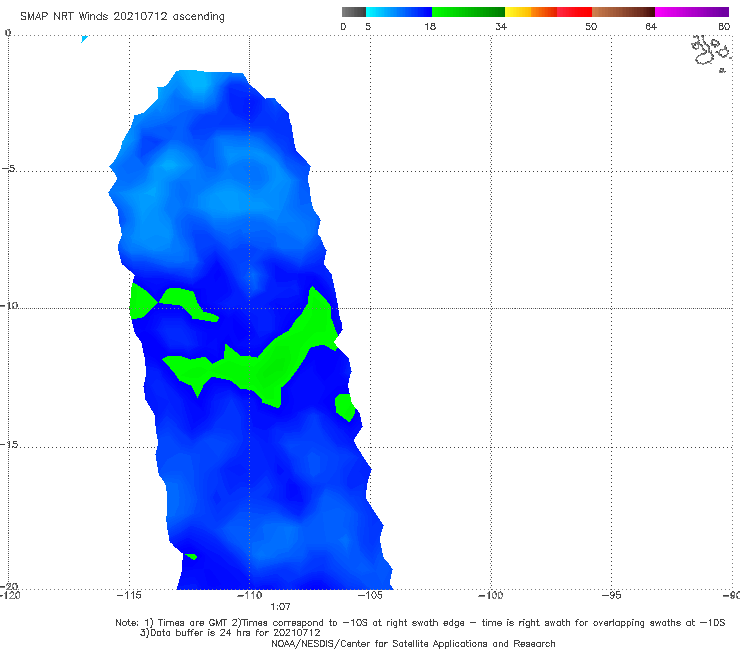Viewport: 740px width, 650px height.
Task: Click the green wind patch at swath's left edge
Action: (x=142, y=301)
